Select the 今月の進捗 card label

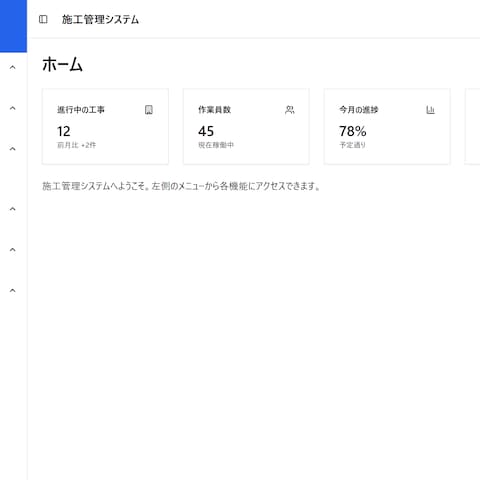click(x=359, y=110)
